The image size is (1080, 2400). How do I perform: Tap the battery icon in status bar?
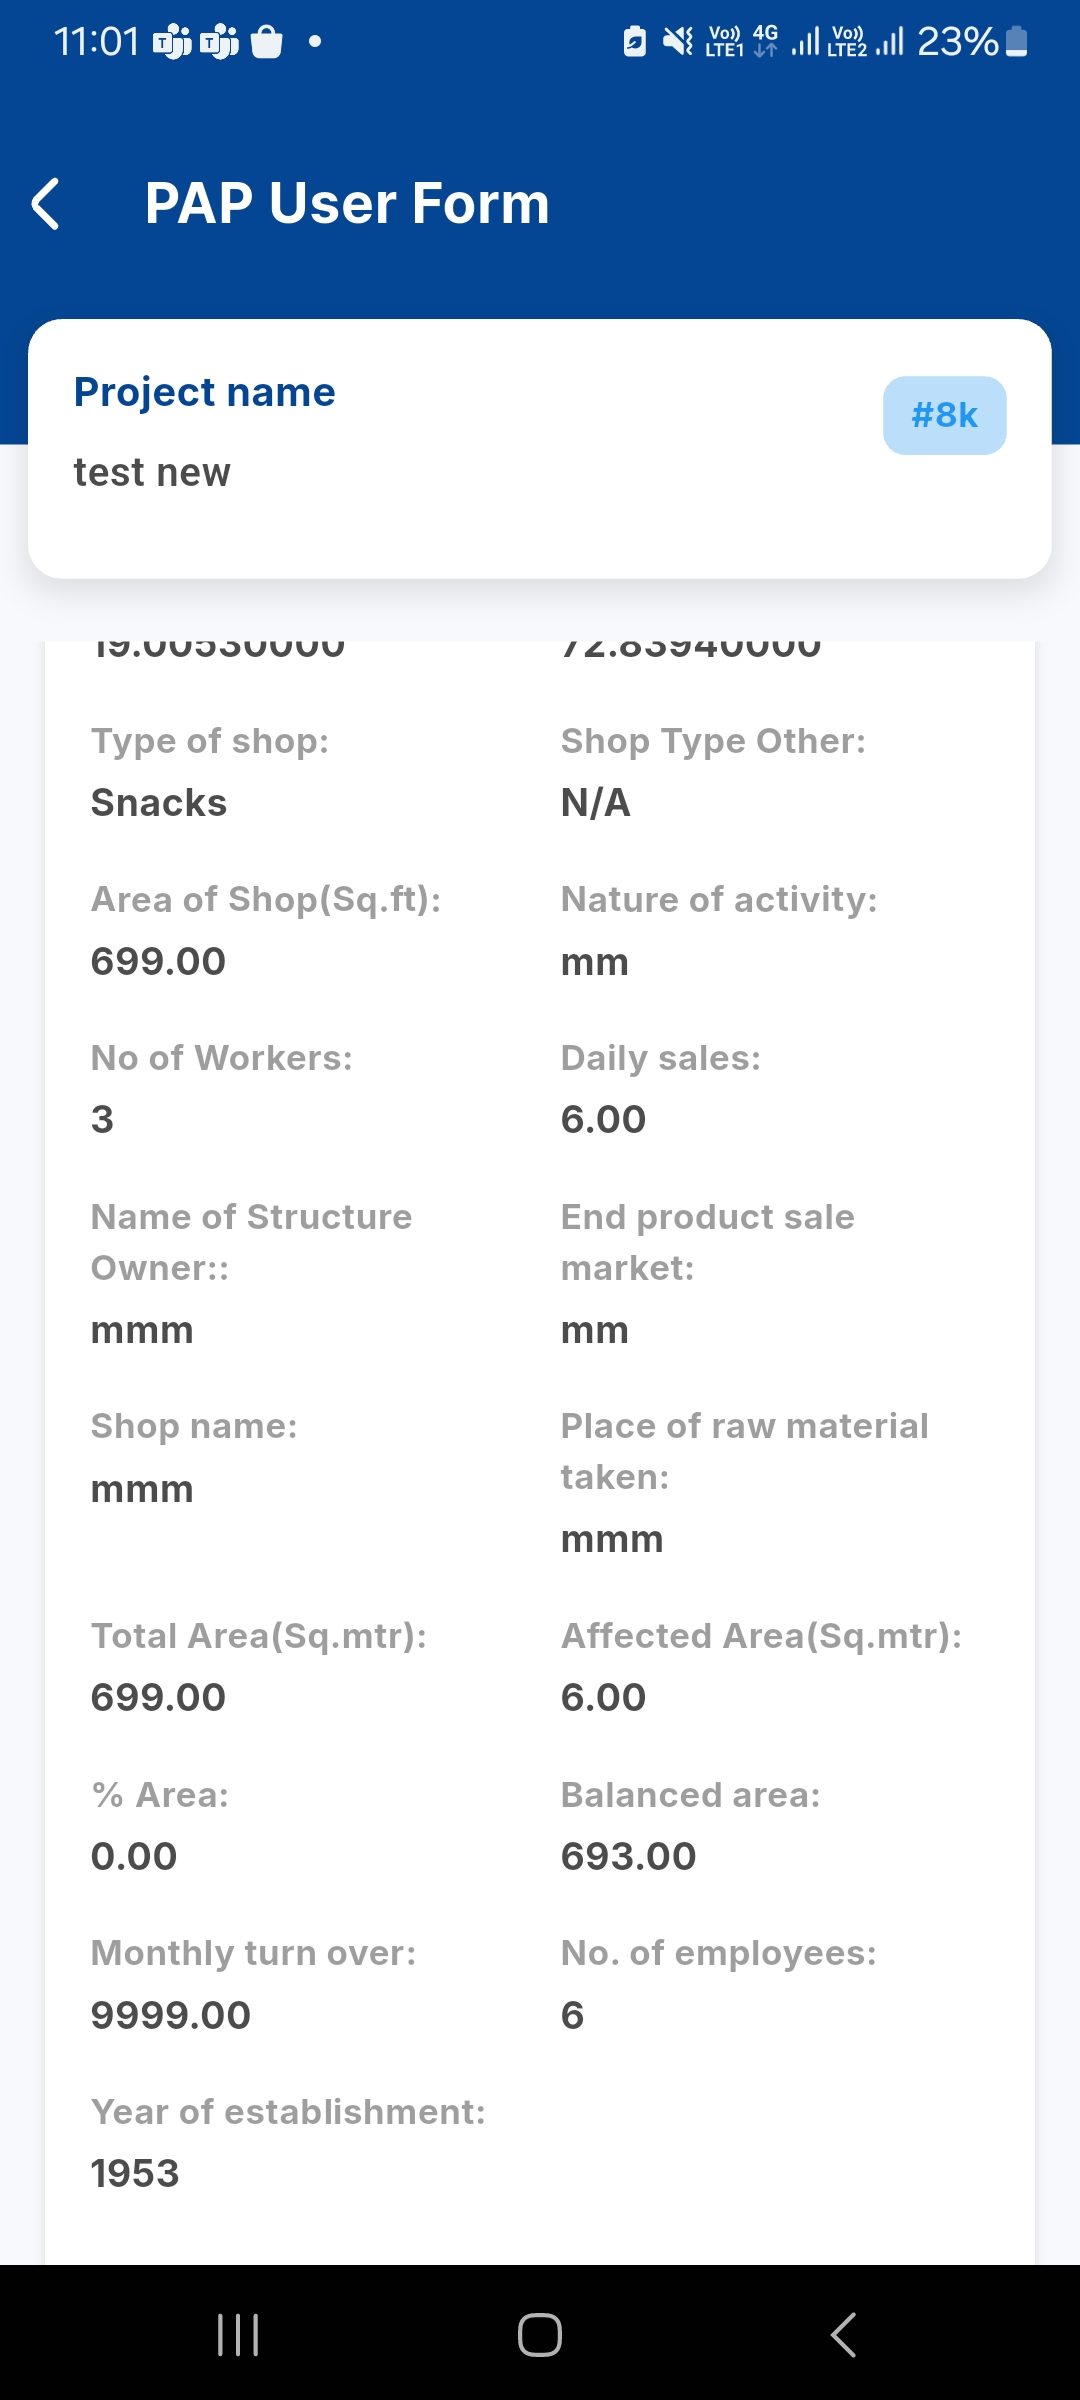(1016, 42)
